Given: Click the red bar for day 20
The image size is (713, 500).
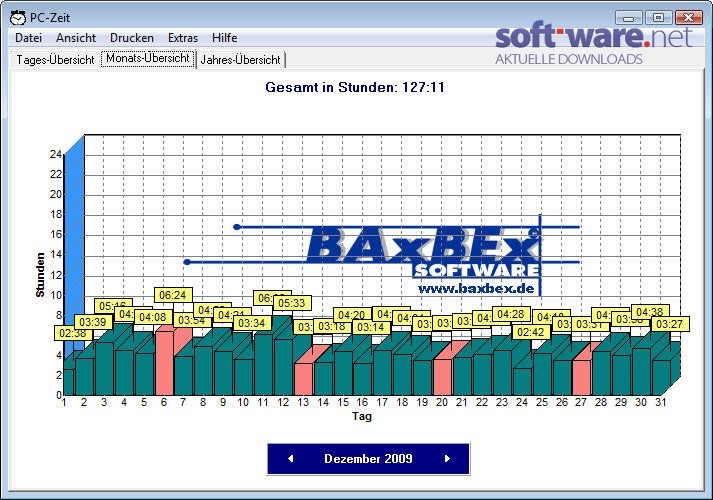Looking at the screenshot, I should click(x=443, y=377).
